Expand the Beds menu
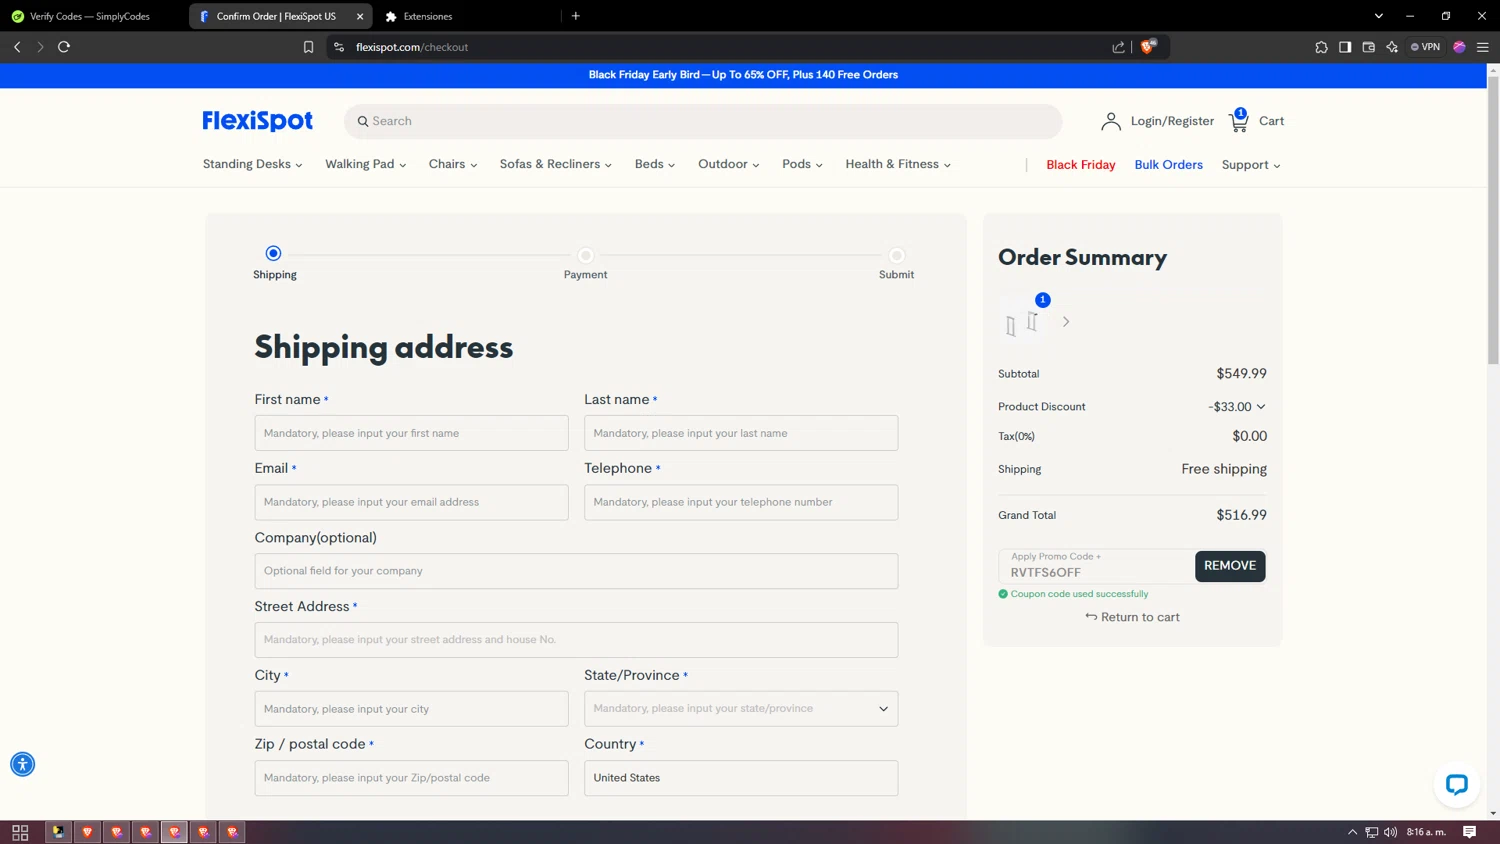This screenshot has height=844, width=1500. coord(655,164)
